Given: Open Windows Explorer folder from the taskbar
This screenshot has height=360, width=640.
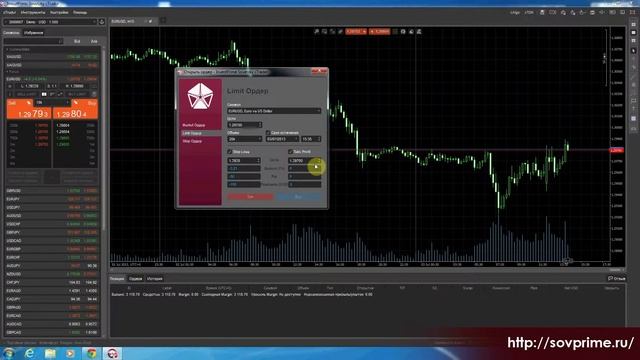Looking at the screenshot, I should tap(50, 353).
